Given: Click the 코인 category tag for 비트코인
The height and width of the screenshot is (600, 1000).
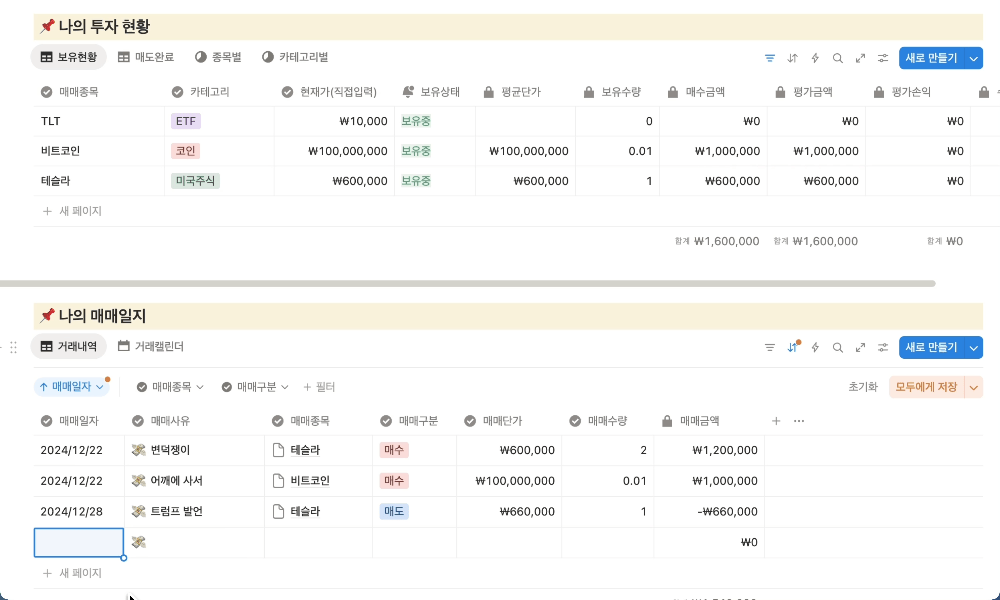Looking at the screenshot, I should [x=186, y=151].
